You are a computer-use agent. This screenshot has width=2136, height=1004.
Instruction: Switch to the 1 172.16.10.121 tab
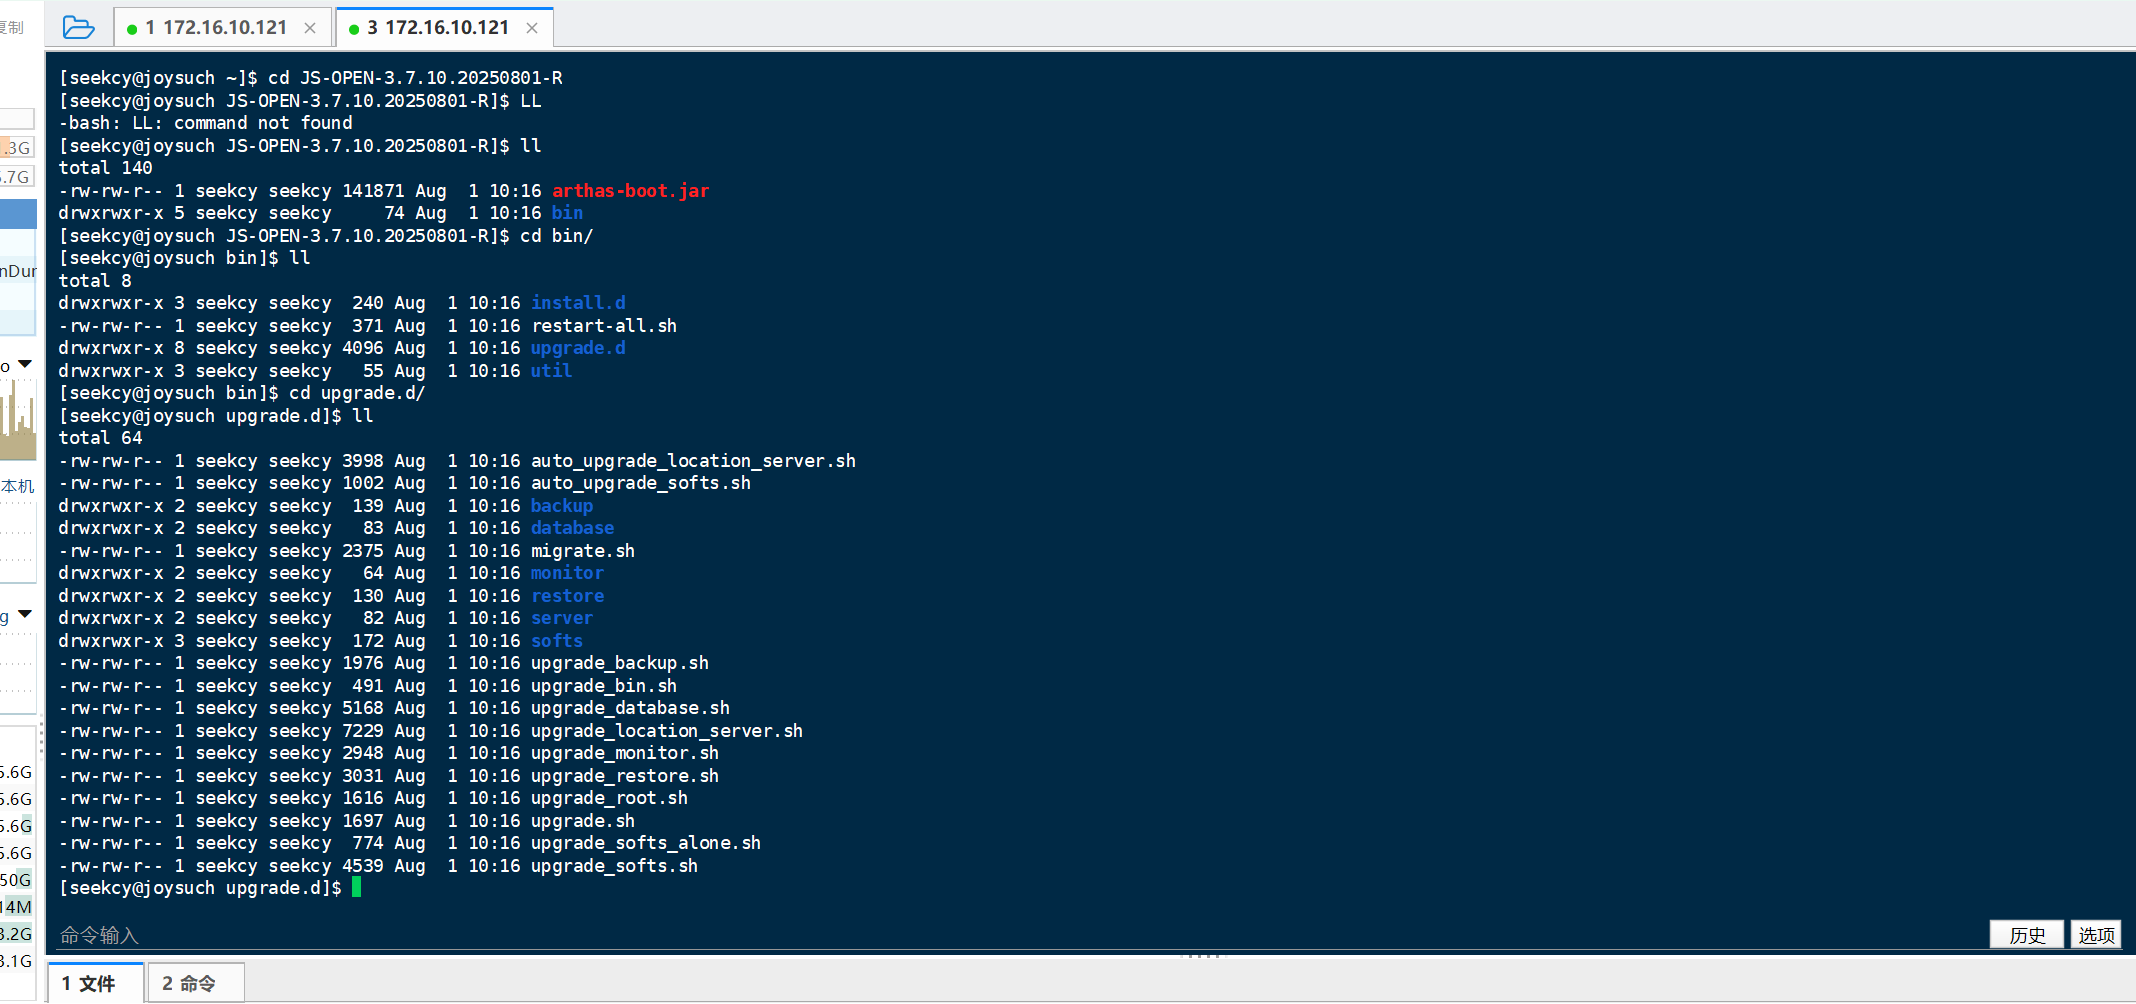(x=216, y=27)
